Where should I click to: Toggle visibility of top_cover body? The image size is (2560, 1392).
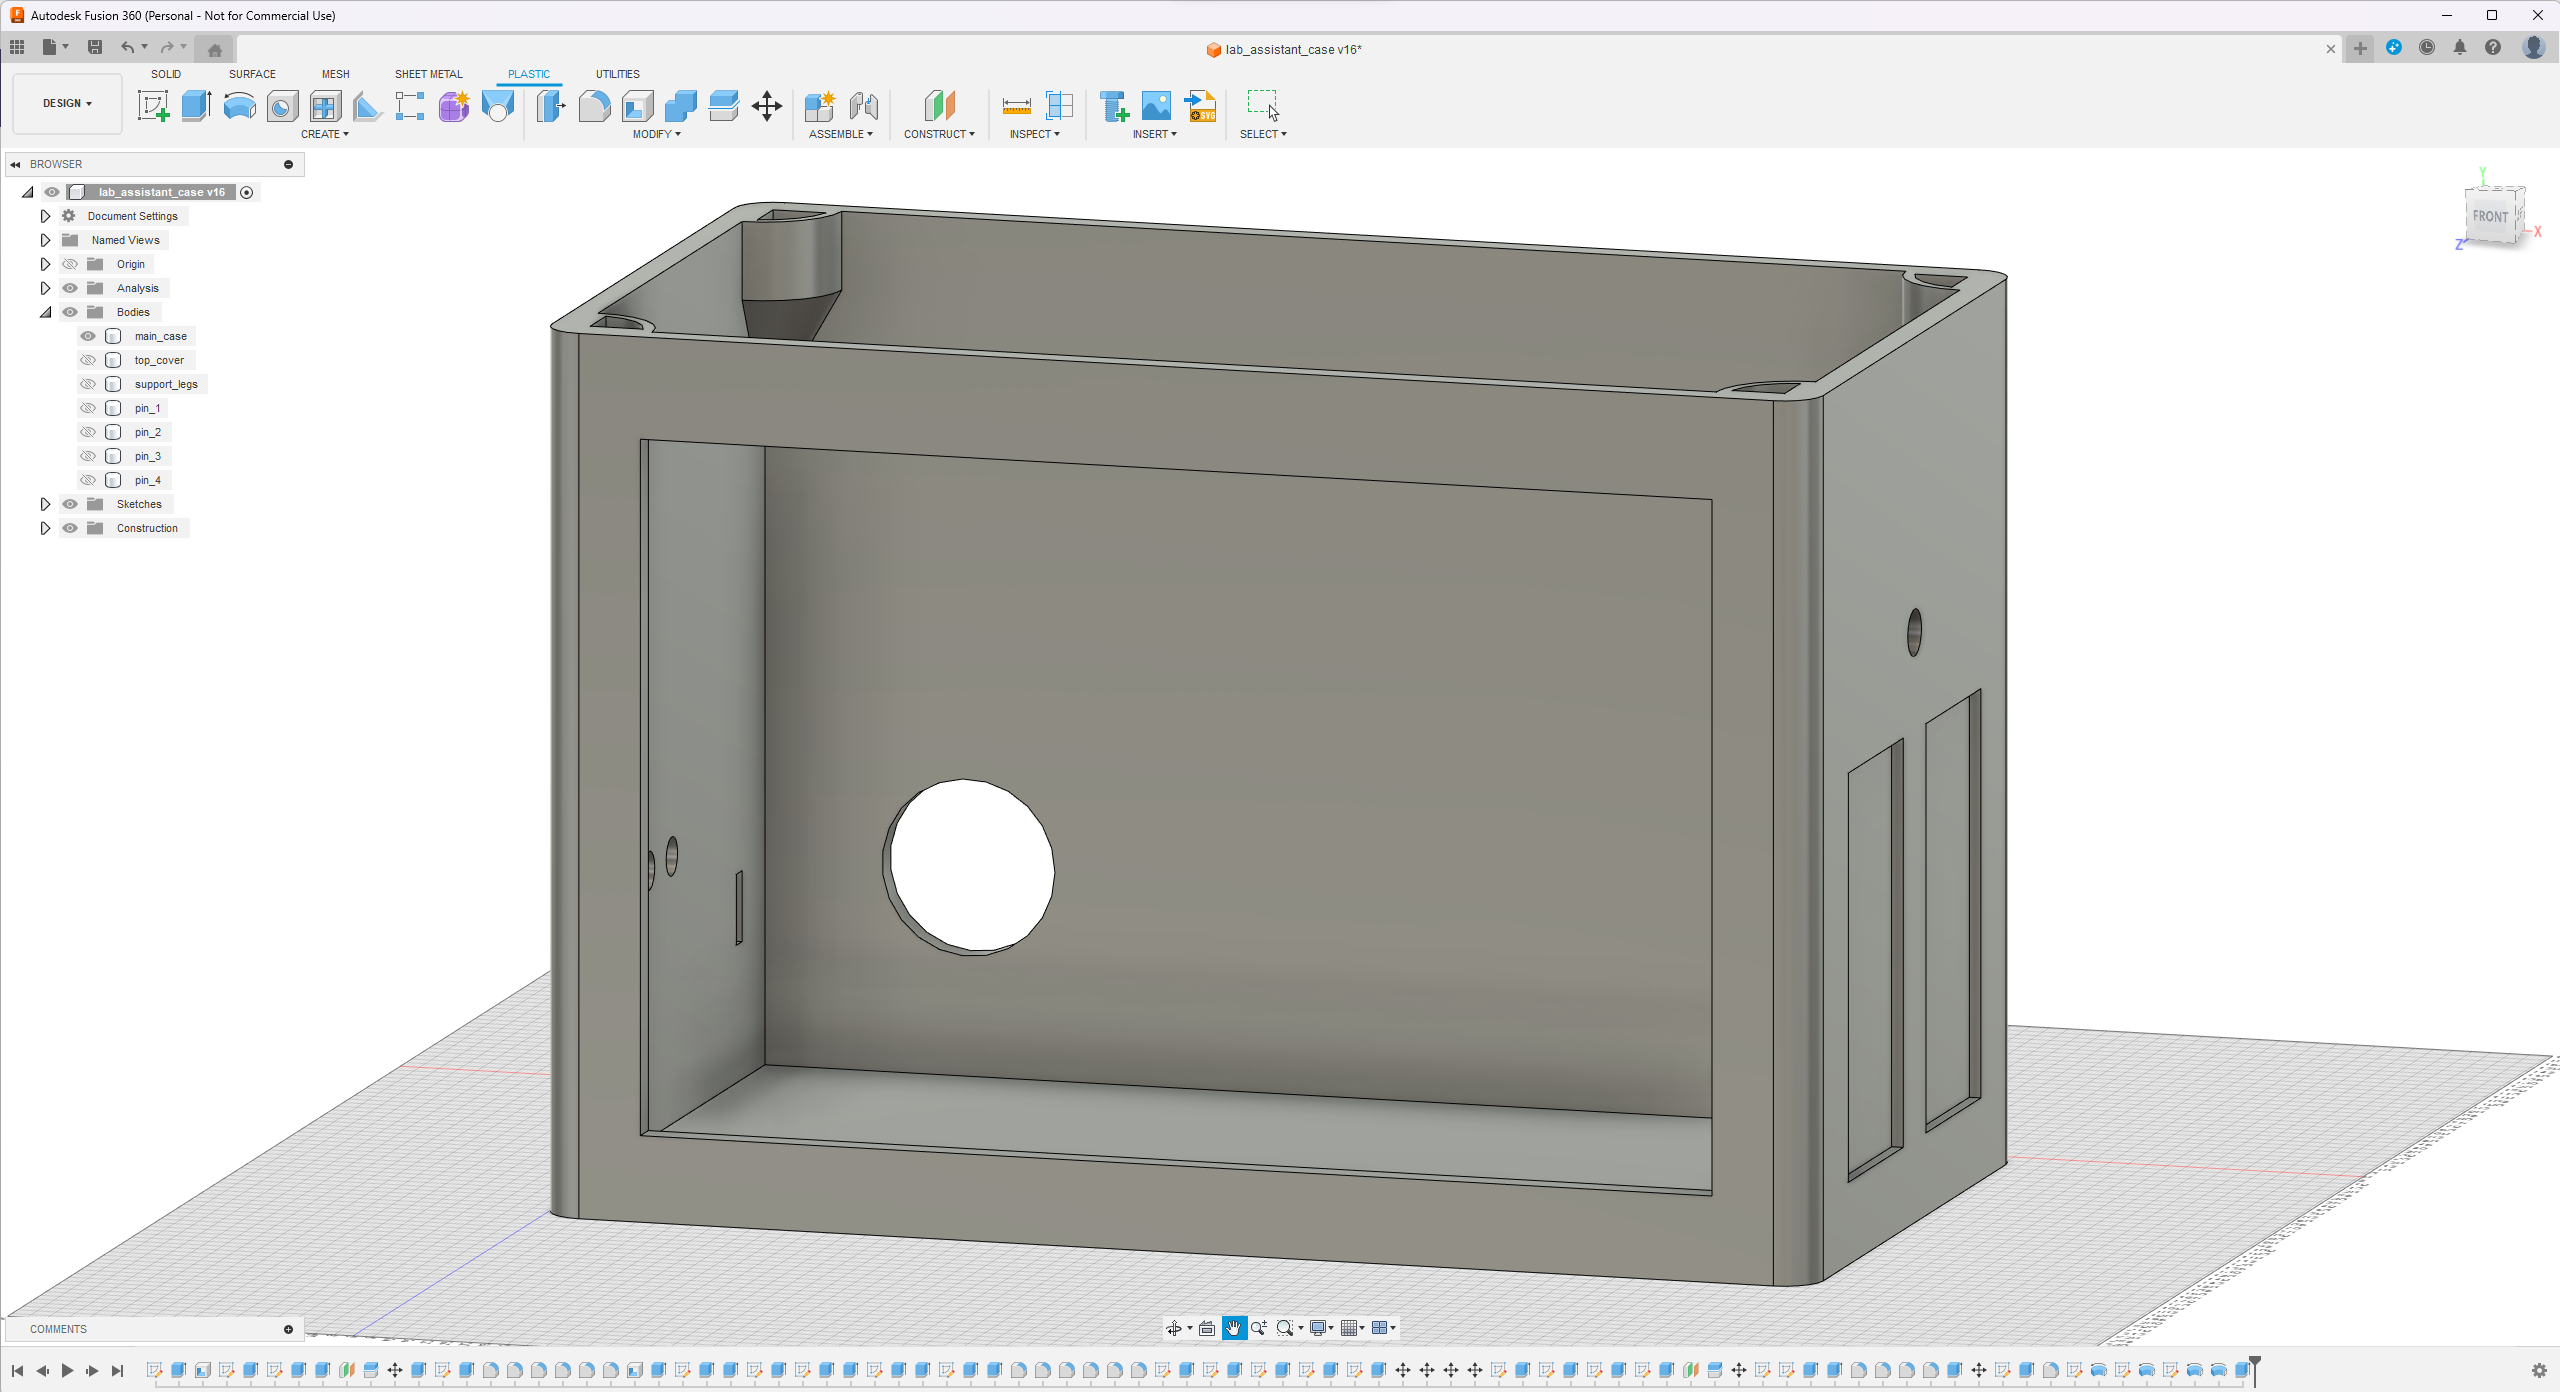coord(91,360)
